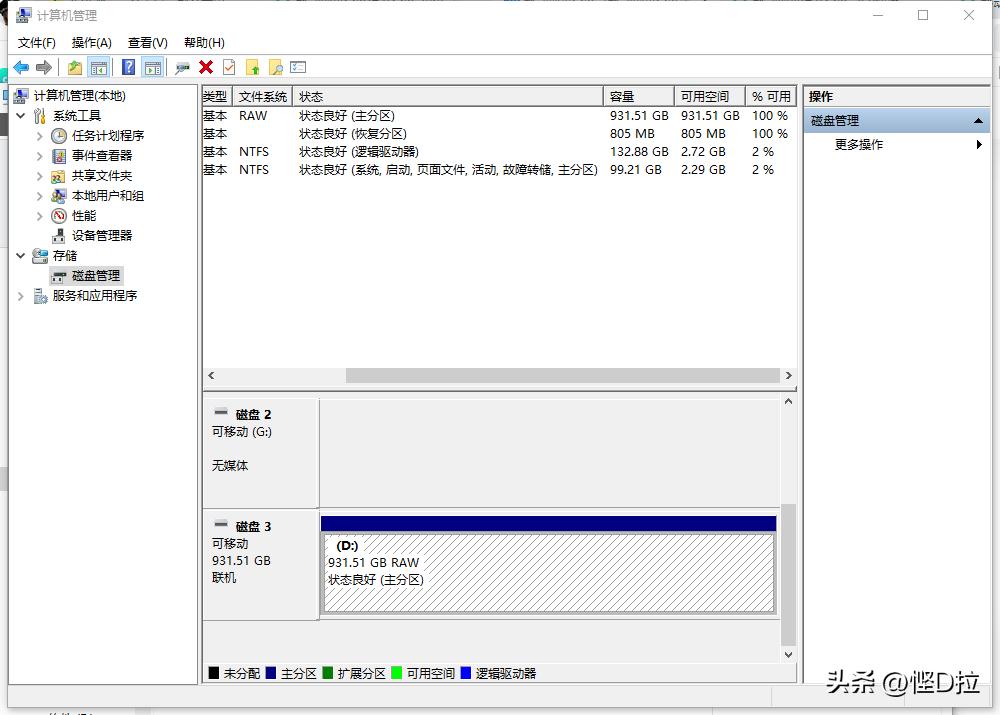Click the red X delete icon in toolbar
The image size is (1000, 715).
(206, 67)
